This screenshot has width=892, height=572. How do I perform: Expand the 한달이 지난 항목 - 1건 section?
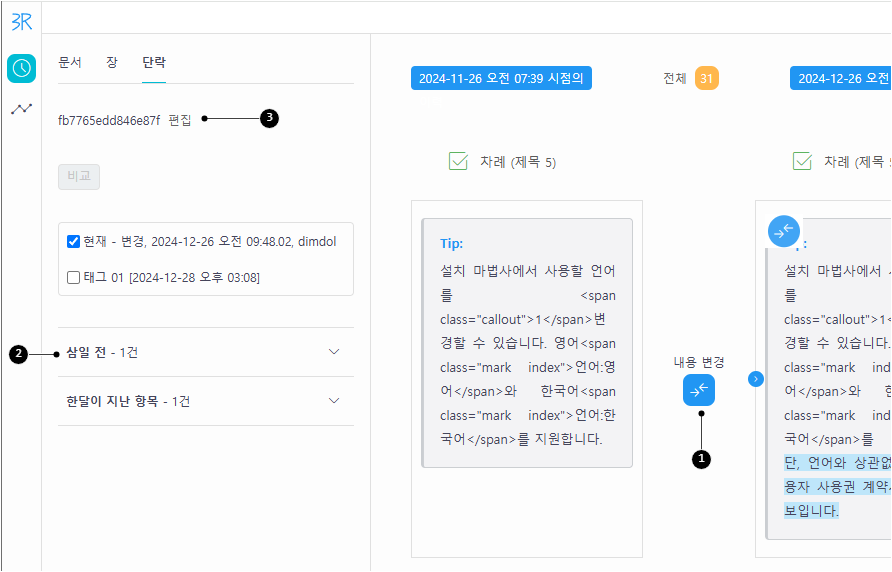(x=206, y=401)
